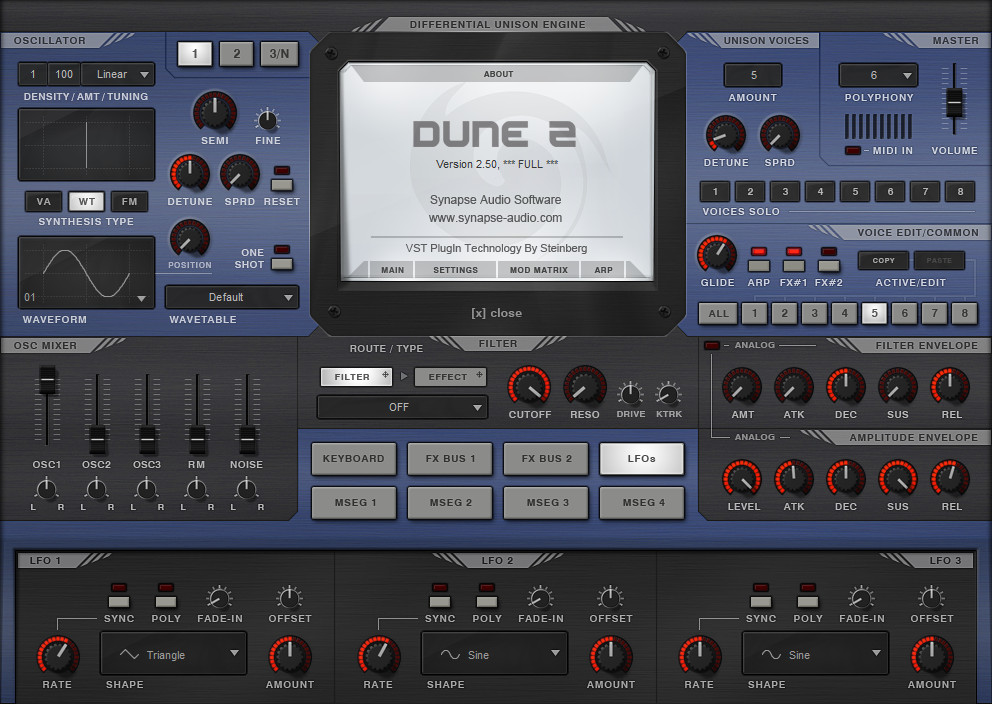Viewport: 992px width, 704px height.
Task: Open the SETTINGS tab on display
Action: tap(456, 270)
